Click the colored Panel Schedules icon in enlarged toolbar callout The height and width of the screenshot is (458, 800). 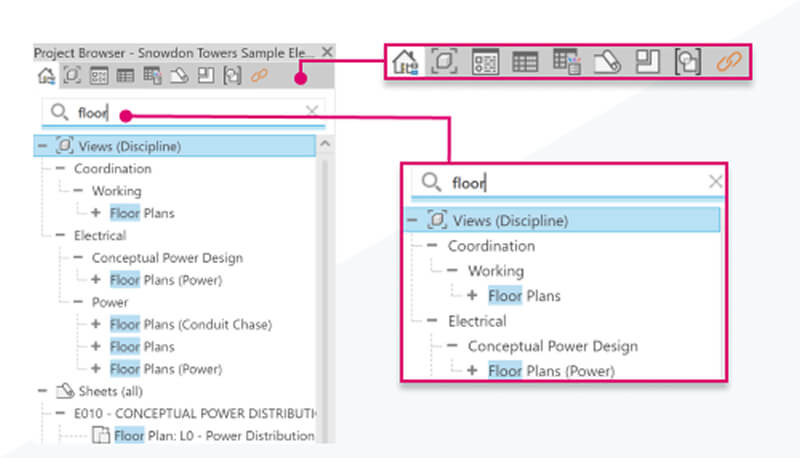tap(566, 62)
